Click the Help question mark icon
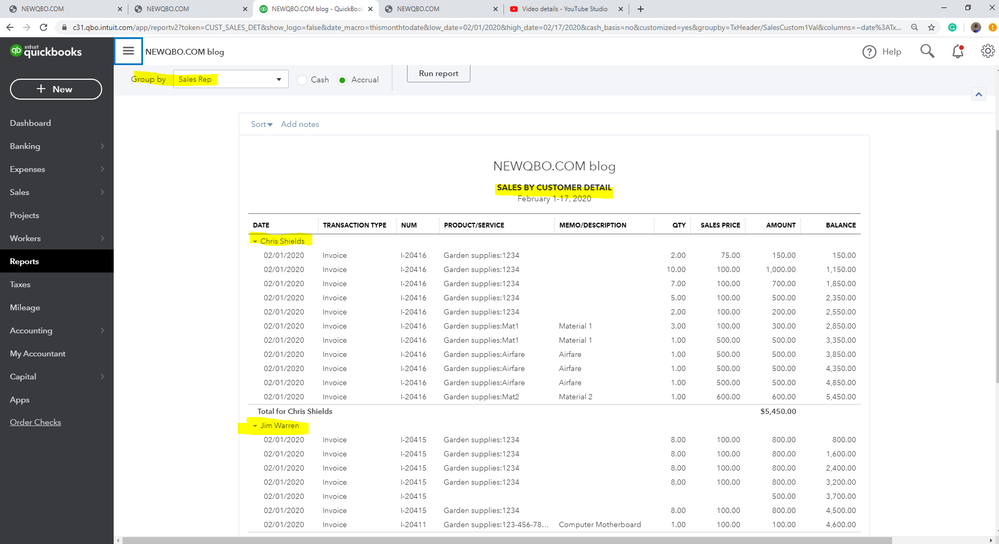Screen dimensions: 999x544 [x=870, y=52]
